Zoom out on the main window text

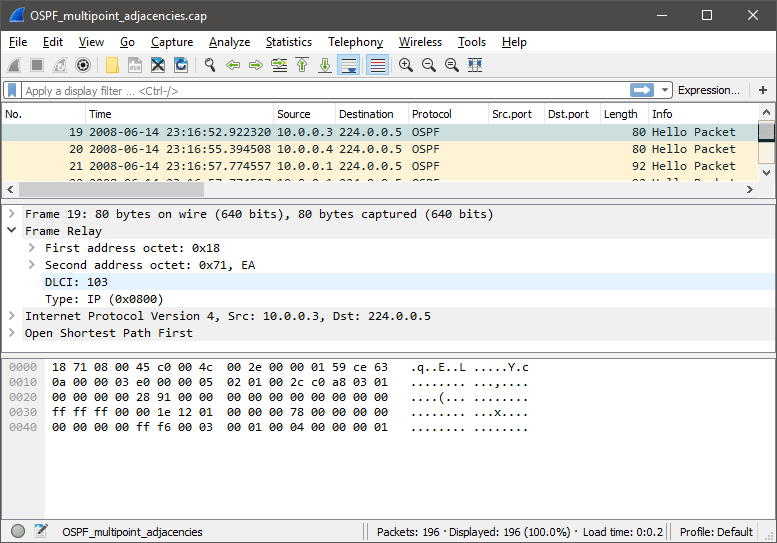[x=429, y=65]
